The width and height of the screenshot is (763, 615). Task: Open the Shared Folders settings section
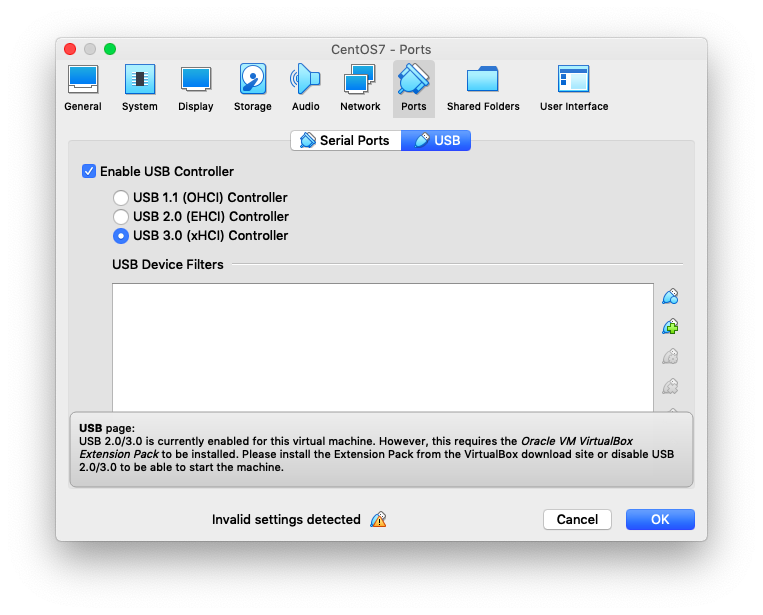coord(483,88)
